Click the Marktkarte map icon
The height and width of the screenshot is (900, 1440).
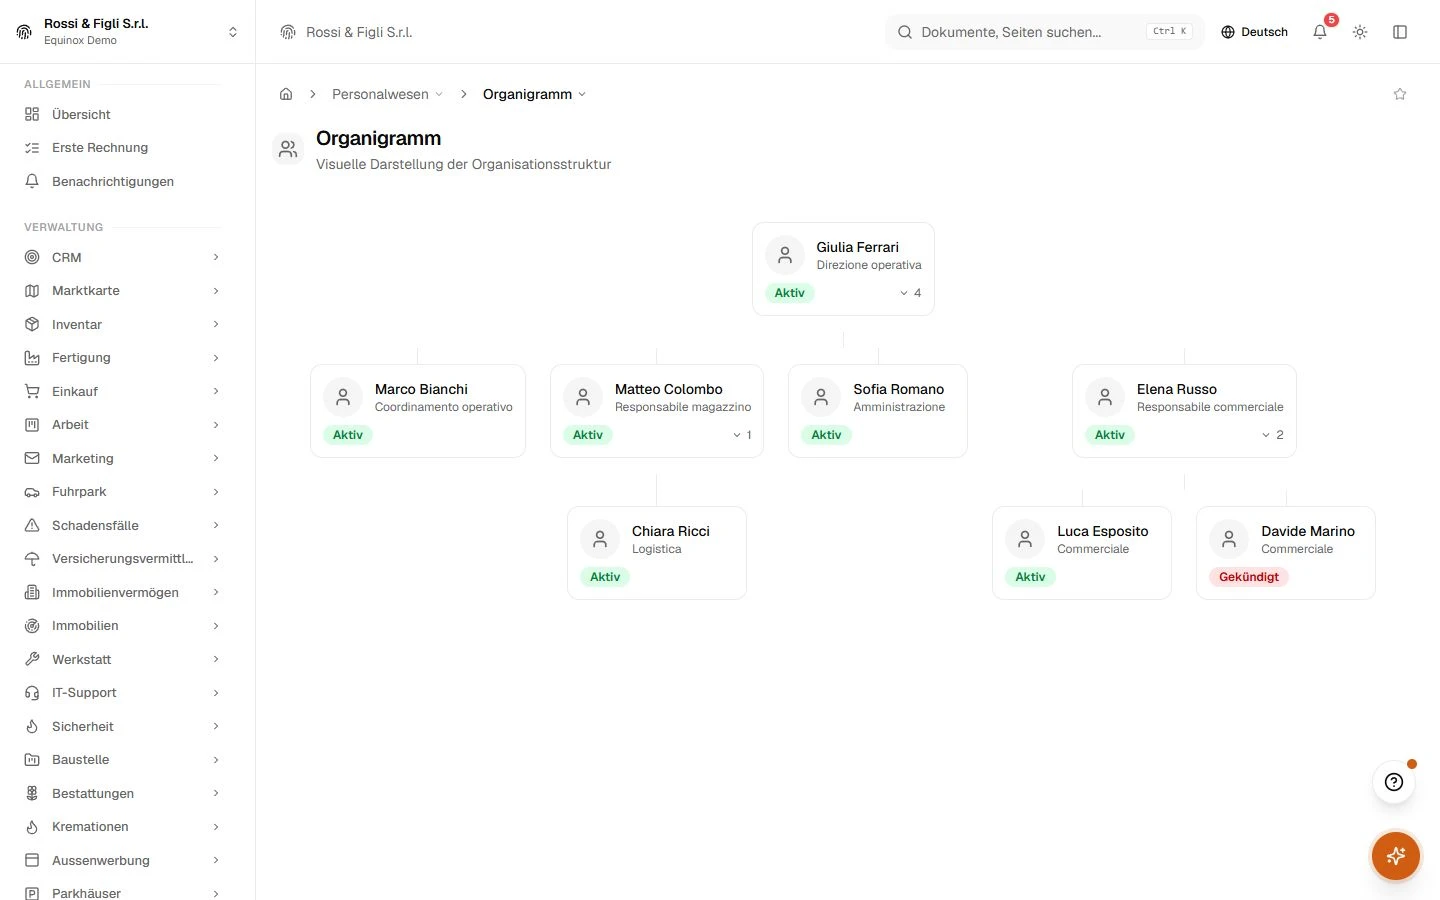coord(32,291)
